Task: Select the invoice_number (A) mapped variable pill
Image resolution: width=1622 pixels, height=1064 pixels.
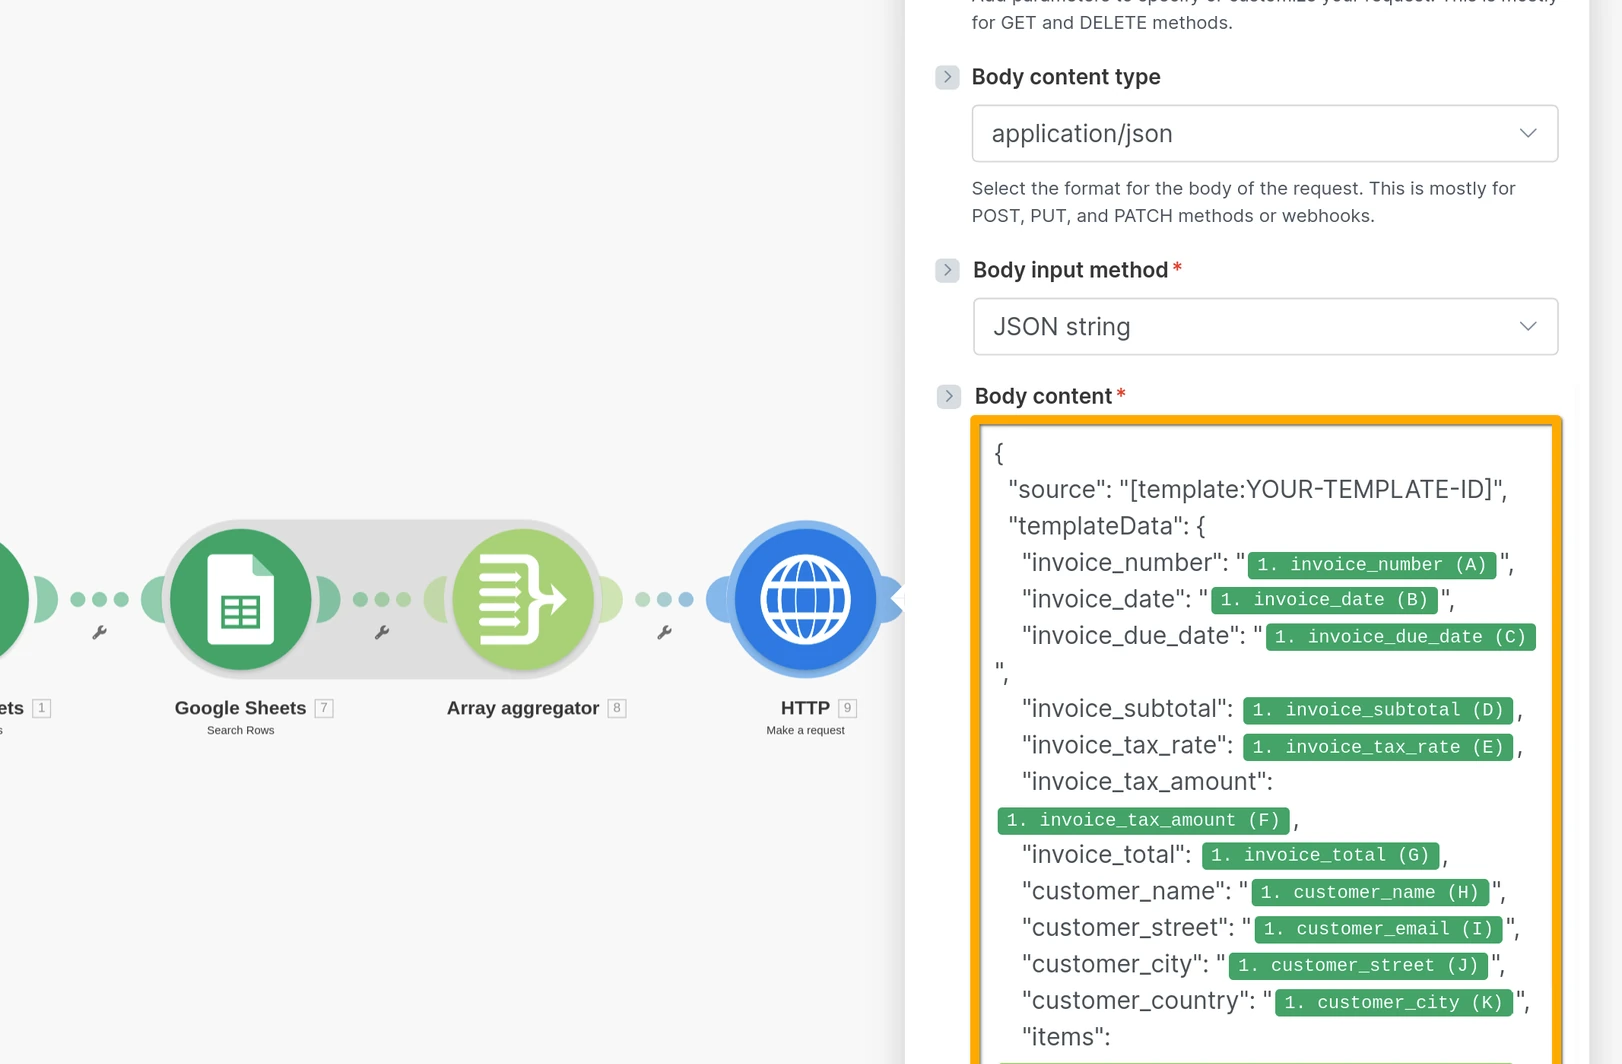Action: [x=1371, y=564]
